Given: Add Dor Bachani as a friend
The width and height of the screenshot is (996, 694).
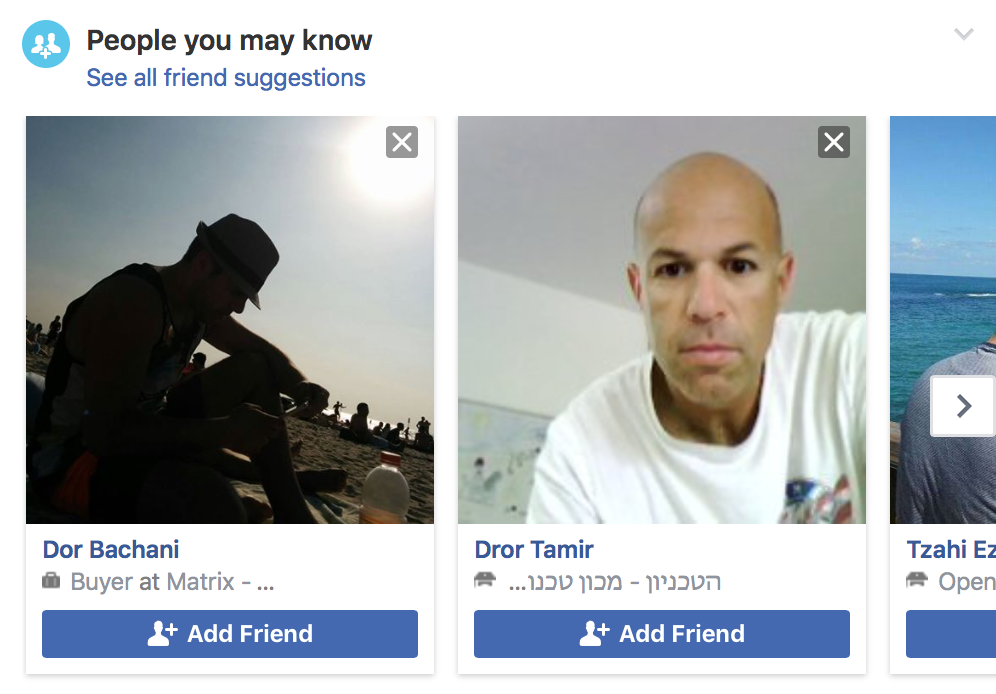Looking at the screenshot, I should click(x=230, y=634).
